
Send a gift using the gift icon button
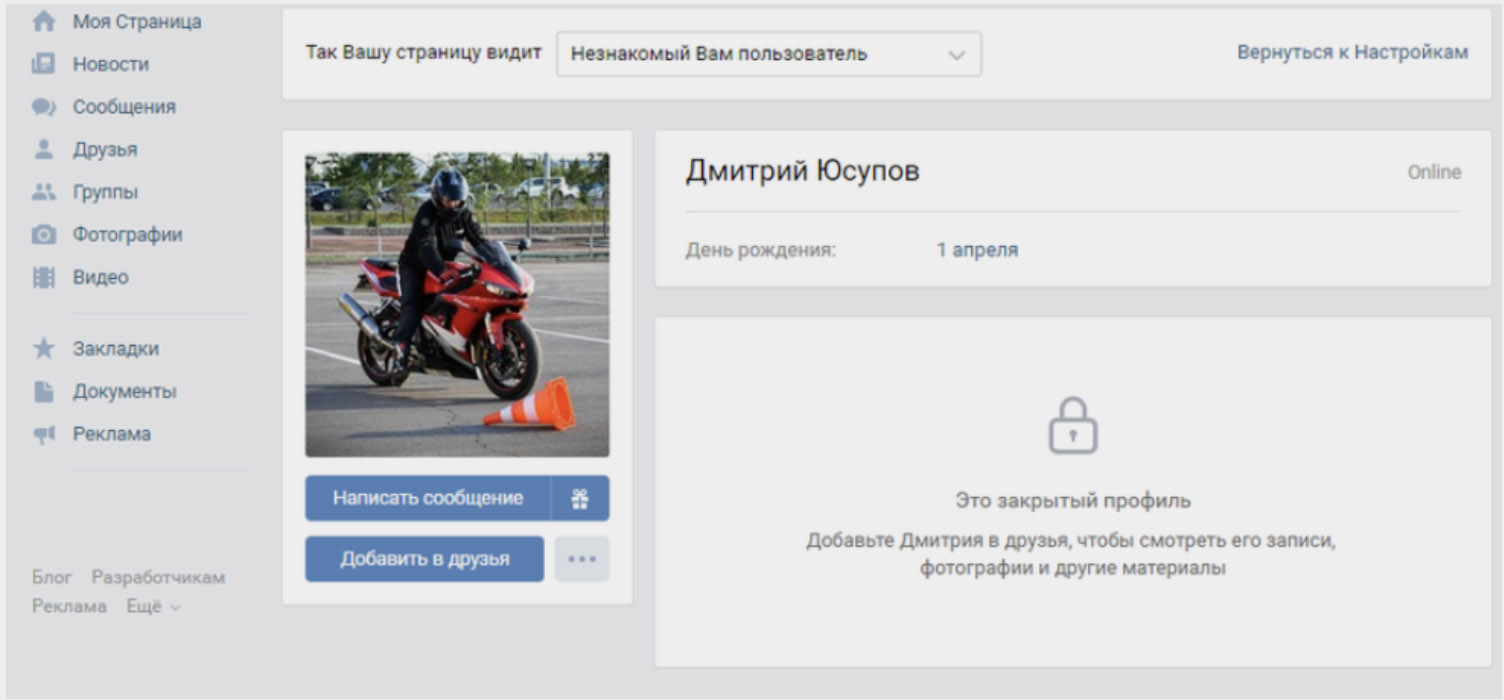[580, 498]
